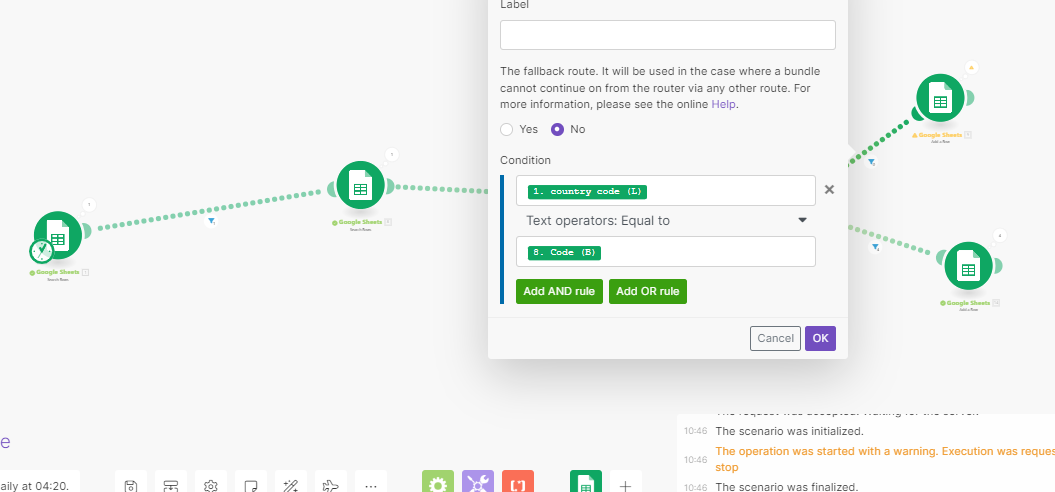Click the country code (L) condition field

(666, 190)
